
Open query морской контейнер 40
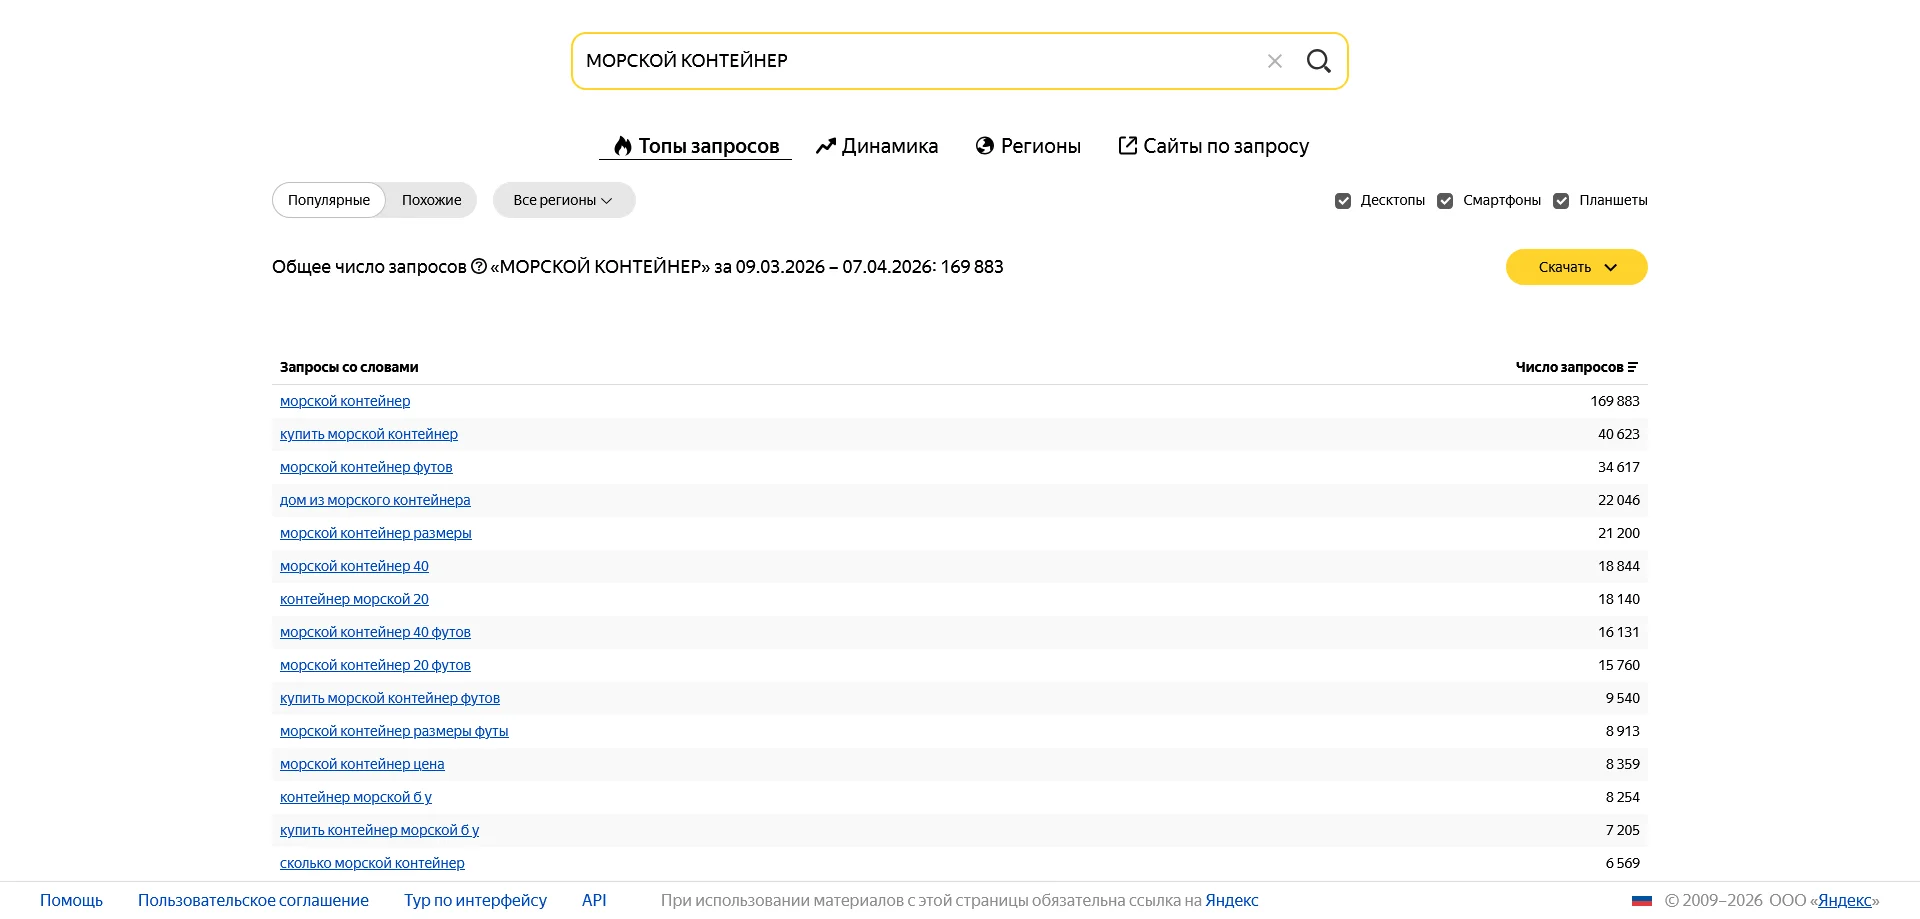[x=354, y=566]
